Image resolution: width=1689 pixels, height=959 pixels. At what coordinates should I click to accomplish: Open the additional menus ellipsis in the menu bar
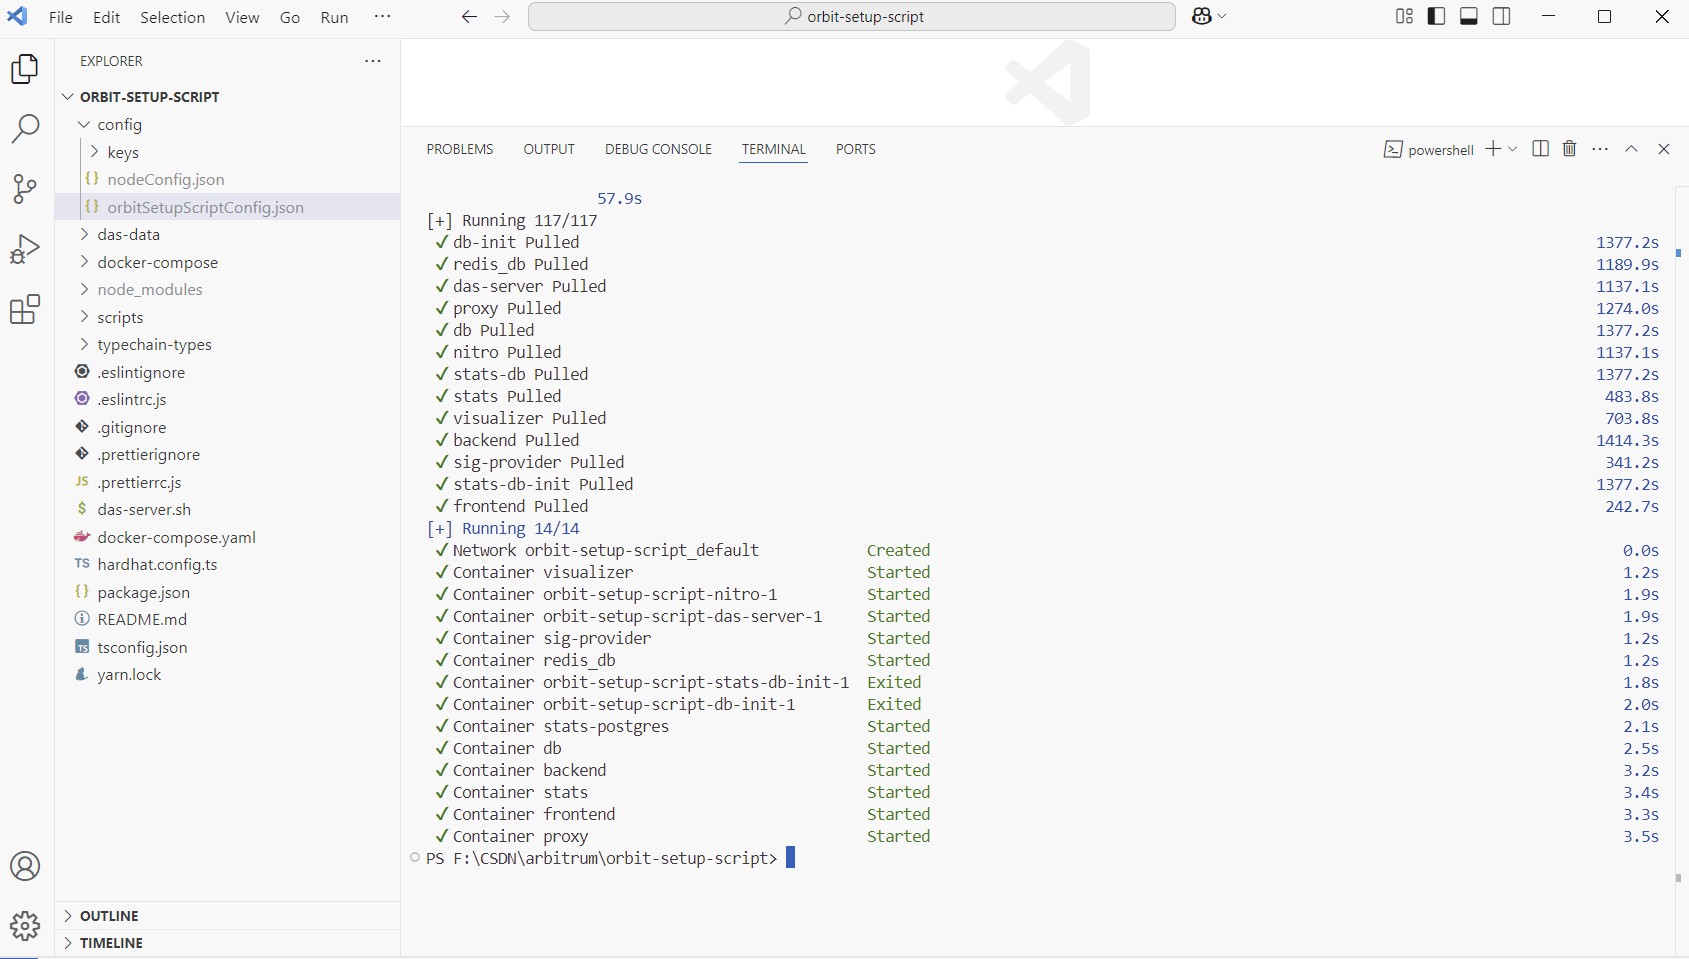click(382, 16)
